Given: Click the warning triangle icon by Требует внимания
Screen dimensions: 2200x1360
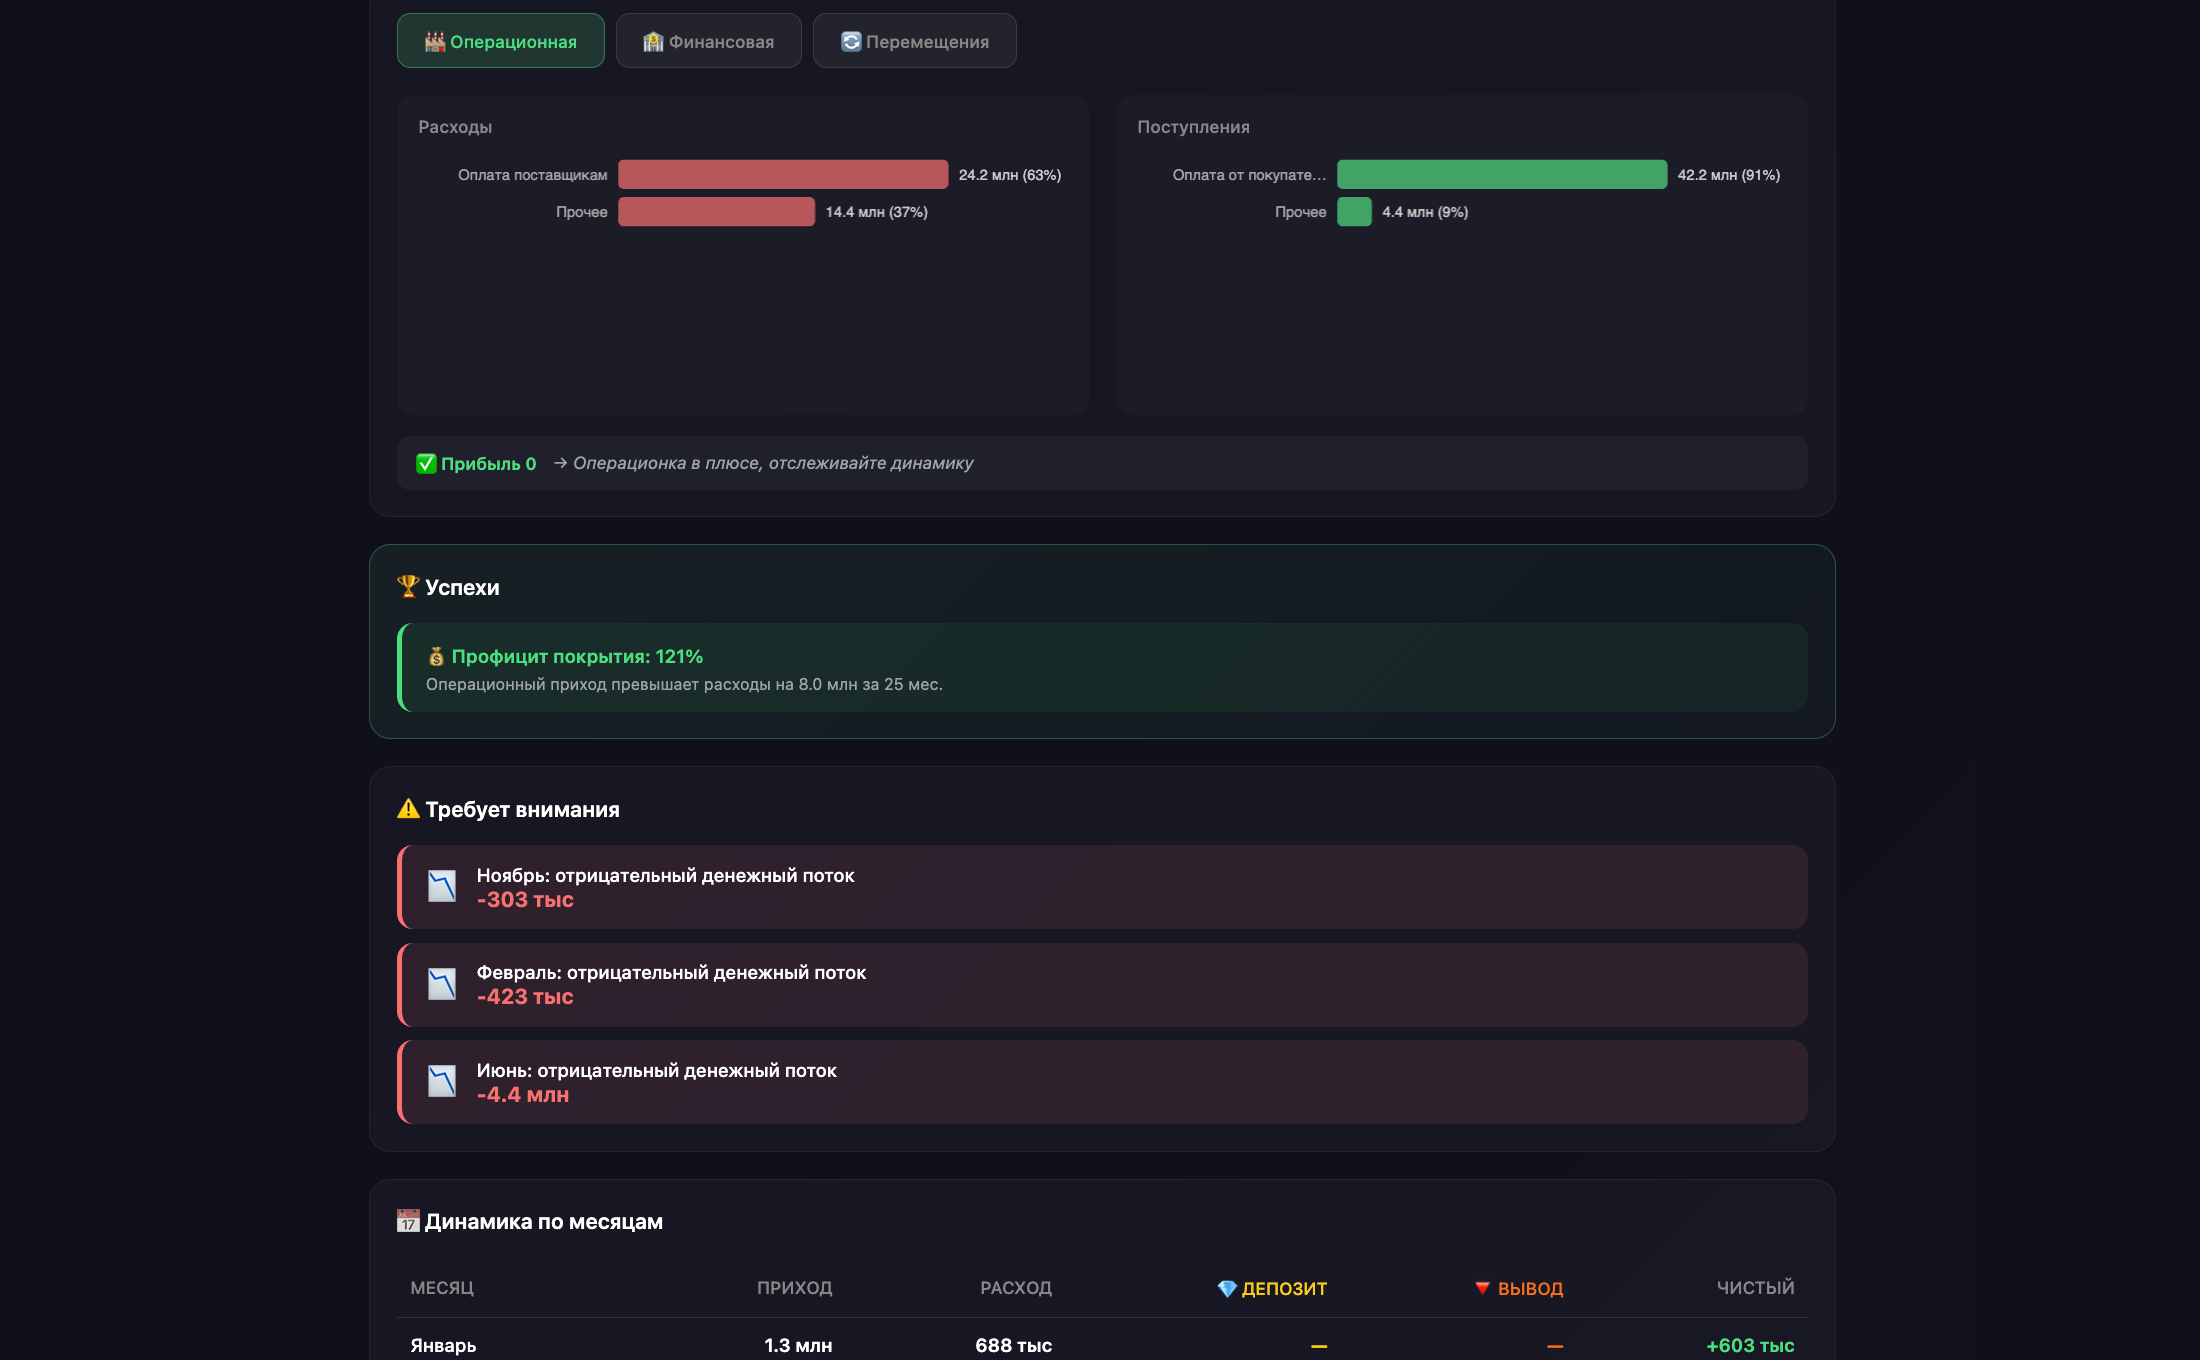Looking at the screenshot, I should click(408, 808).
